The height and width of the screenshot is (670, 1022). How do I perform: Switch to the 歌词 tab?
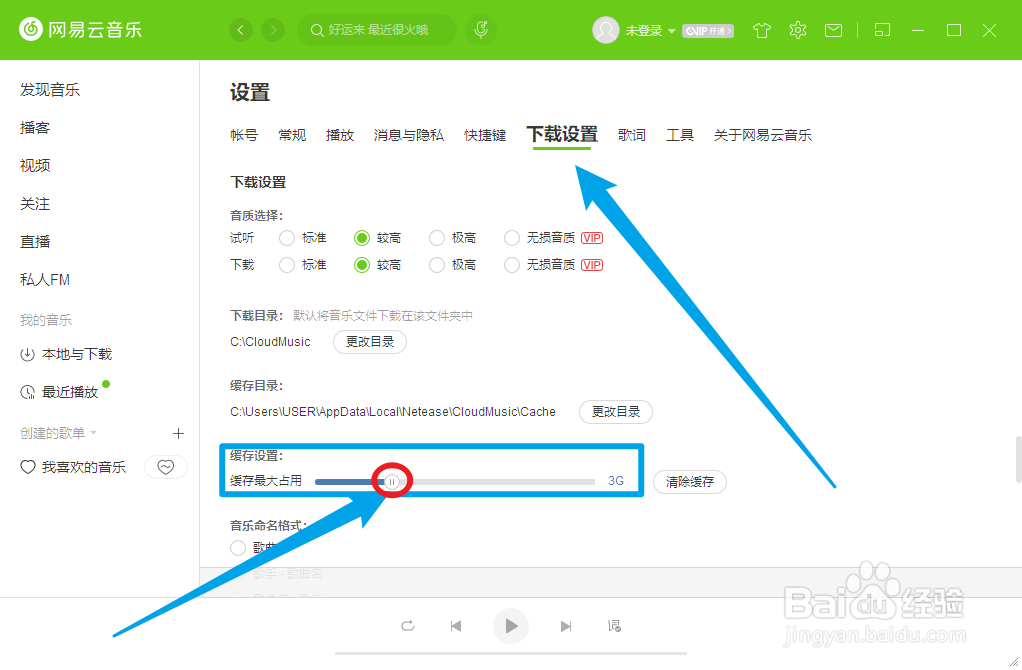[x=632, y=136]
